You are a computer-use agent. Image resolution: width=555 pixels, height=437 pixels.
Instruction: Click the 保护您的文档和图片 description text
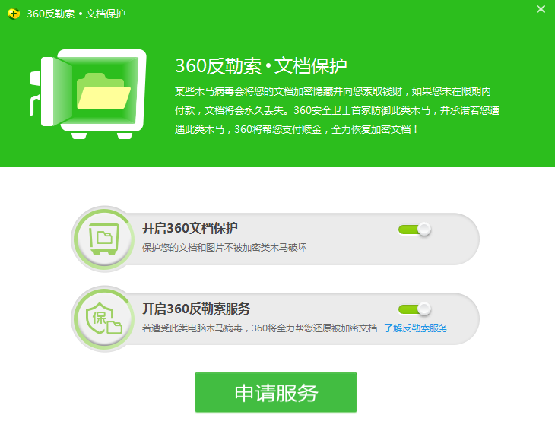224,247
